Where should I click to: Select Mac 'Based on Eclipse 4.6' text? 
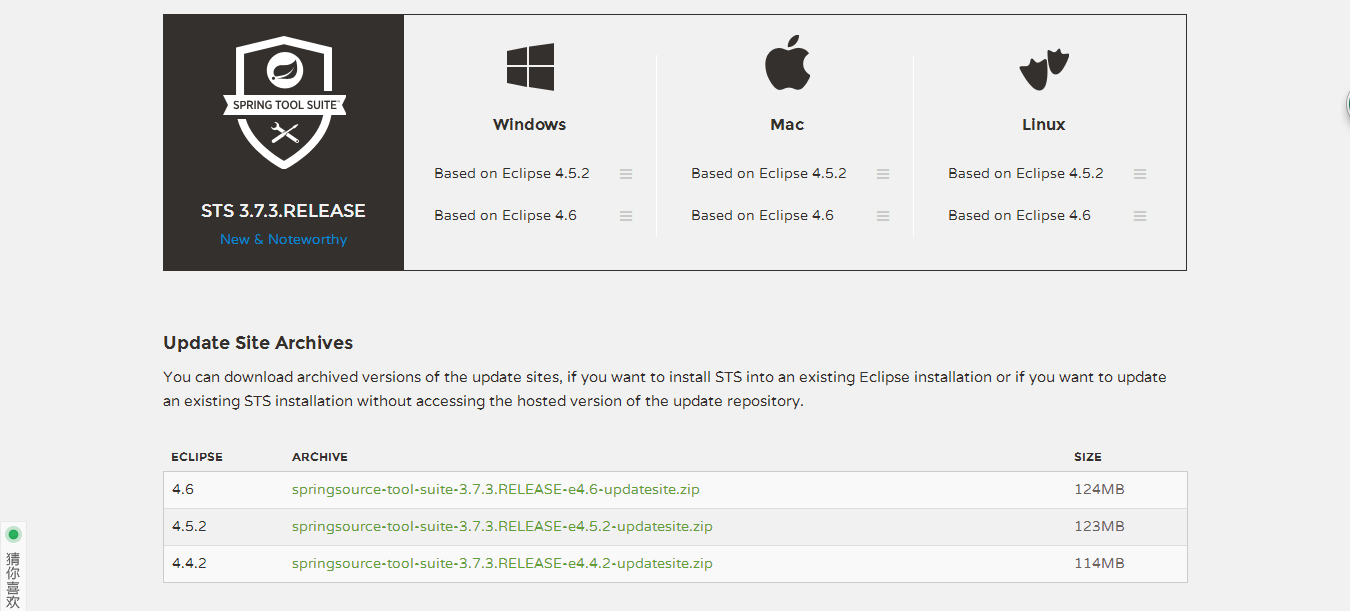(762, 215)
